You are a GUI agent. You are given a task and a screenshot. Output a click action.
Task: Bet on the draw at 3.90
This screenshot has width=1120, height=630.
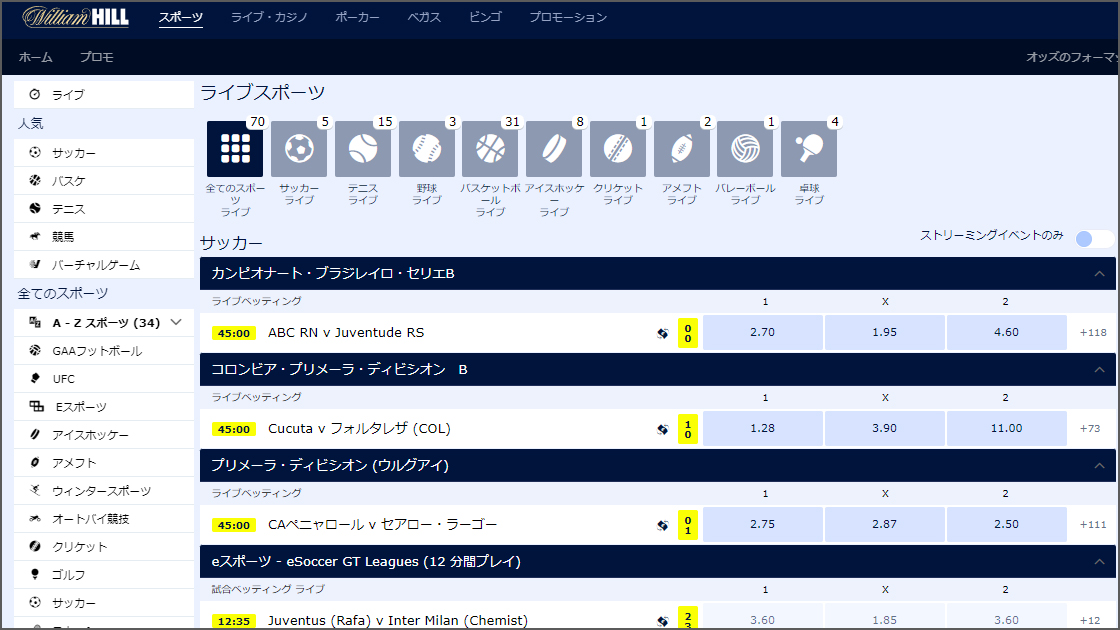click(x=885, y=429)
